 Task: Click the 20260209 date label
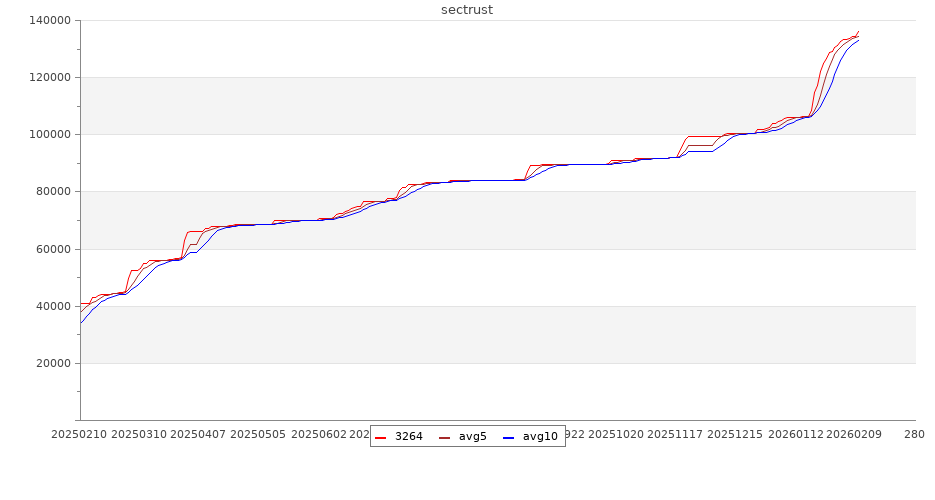pos(856,435)
